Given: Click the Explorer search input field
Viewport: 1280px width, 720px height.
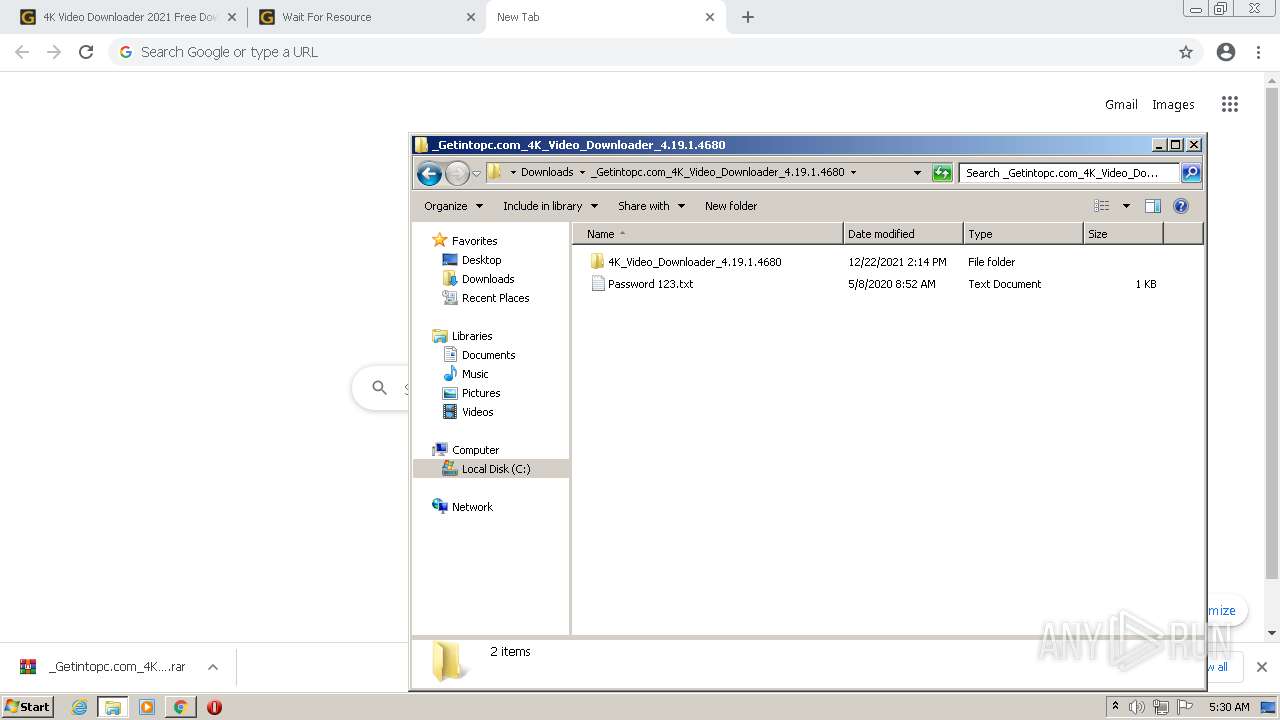Looking at the screenshot, I should pyautogui.click(x=1068, y=173).
